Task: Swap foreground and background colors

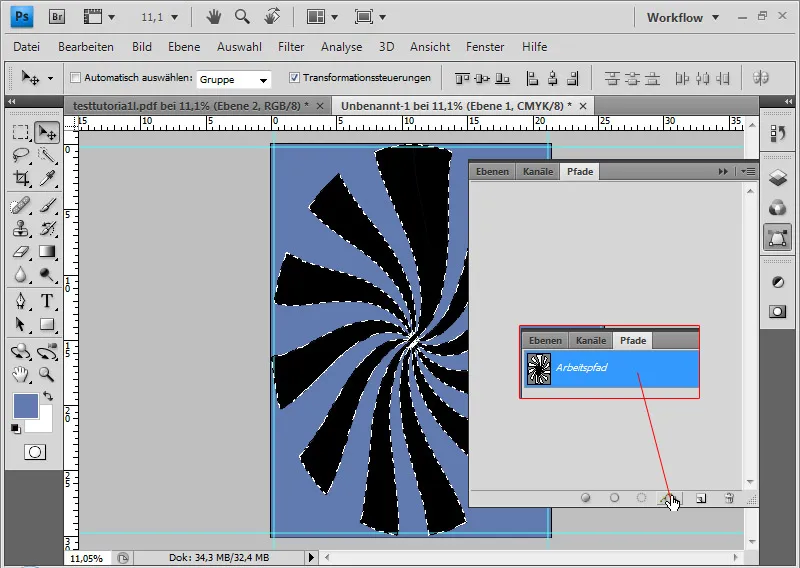Action: click(48, 396)
